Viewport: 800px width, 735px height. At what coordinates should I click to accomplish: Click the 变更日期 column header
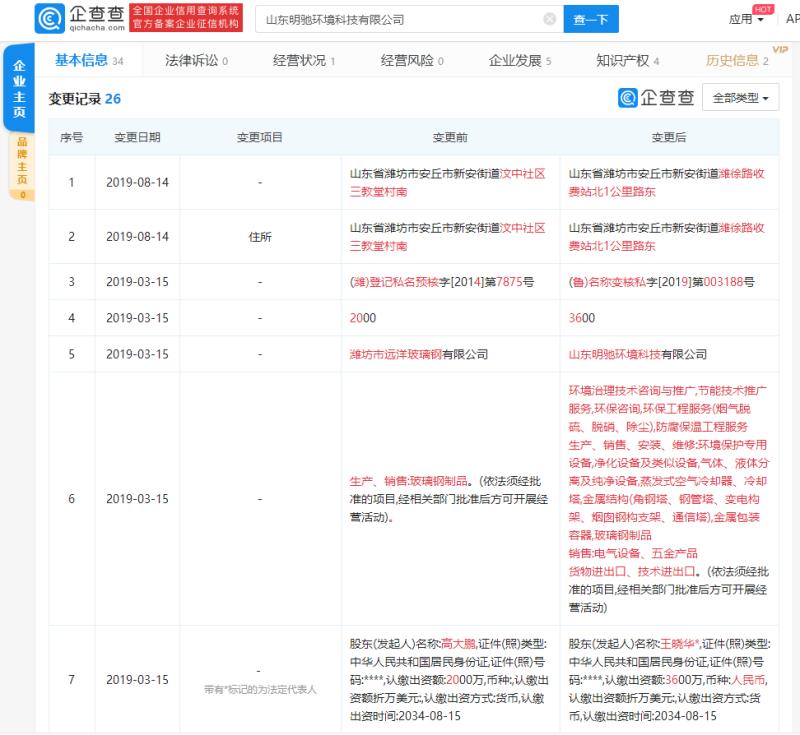tap(137, 137)
